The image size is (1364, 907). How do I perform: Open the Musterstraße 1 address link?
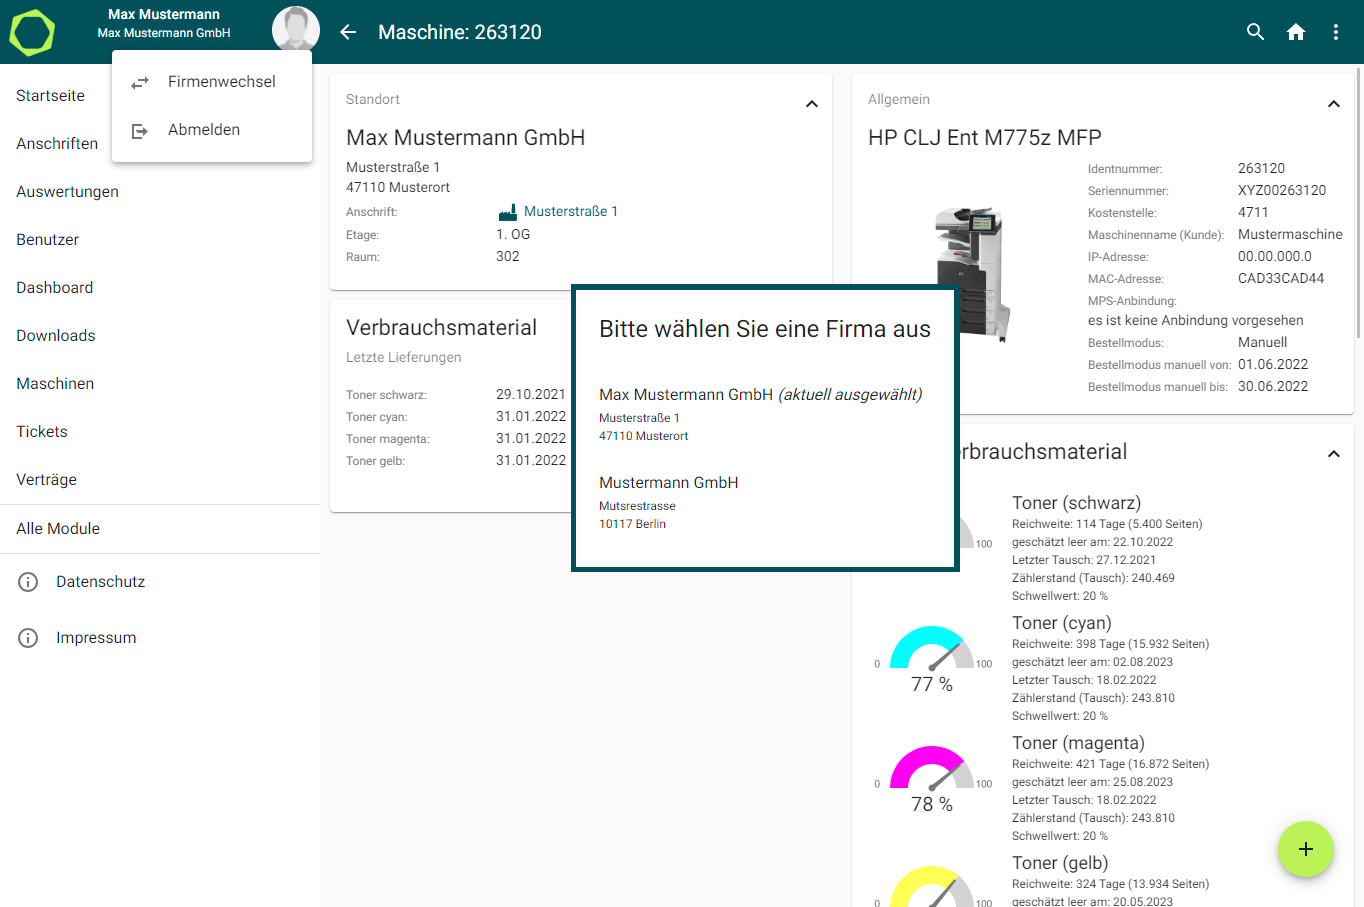pyautogui.click(x=570, y=212)
